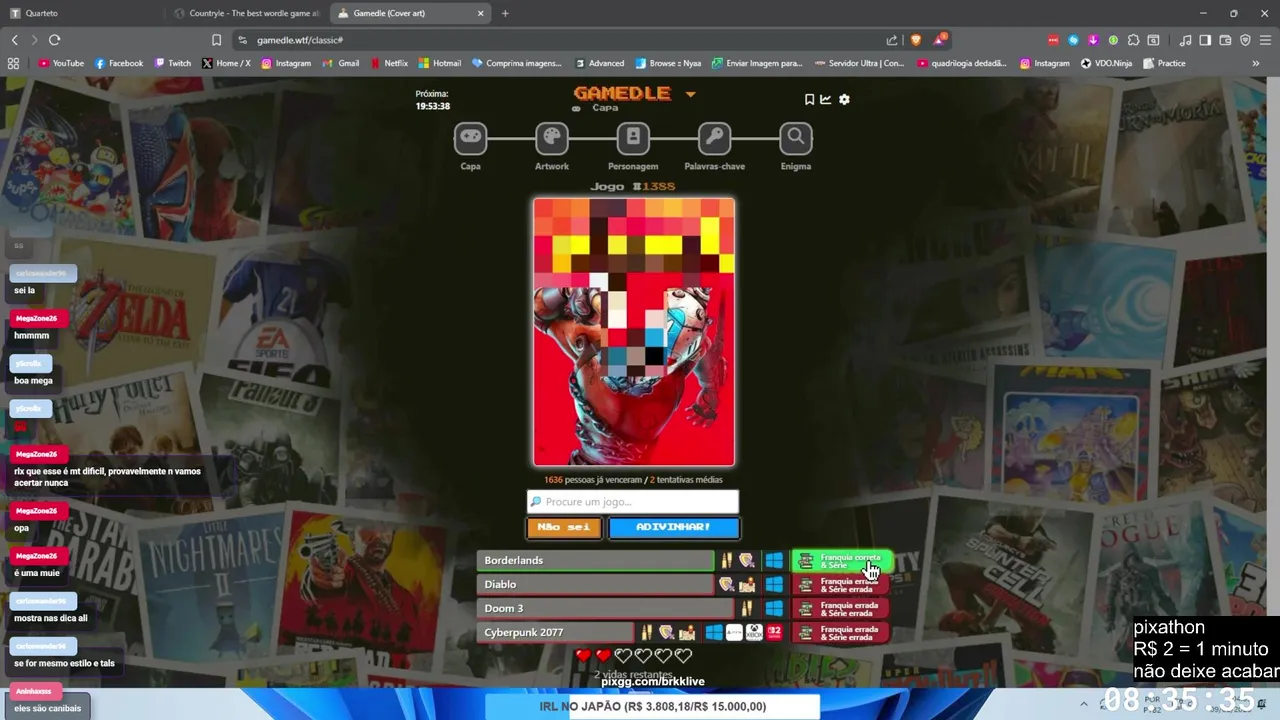This screenshot has height=720, width=1280.
Task: Click the share page icon
Action: pyautogui.click(x=891, y=40)
